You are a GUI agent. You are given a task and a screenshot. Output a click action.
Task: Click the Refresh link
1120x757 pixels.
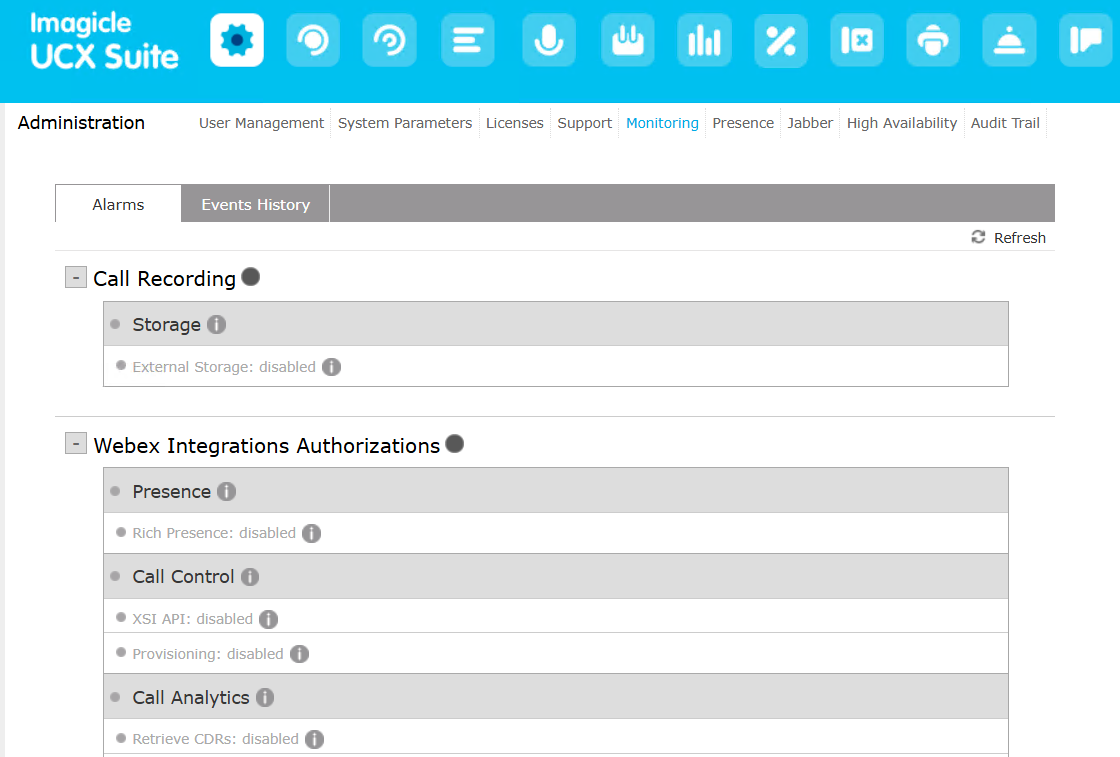click(1009, 238)
